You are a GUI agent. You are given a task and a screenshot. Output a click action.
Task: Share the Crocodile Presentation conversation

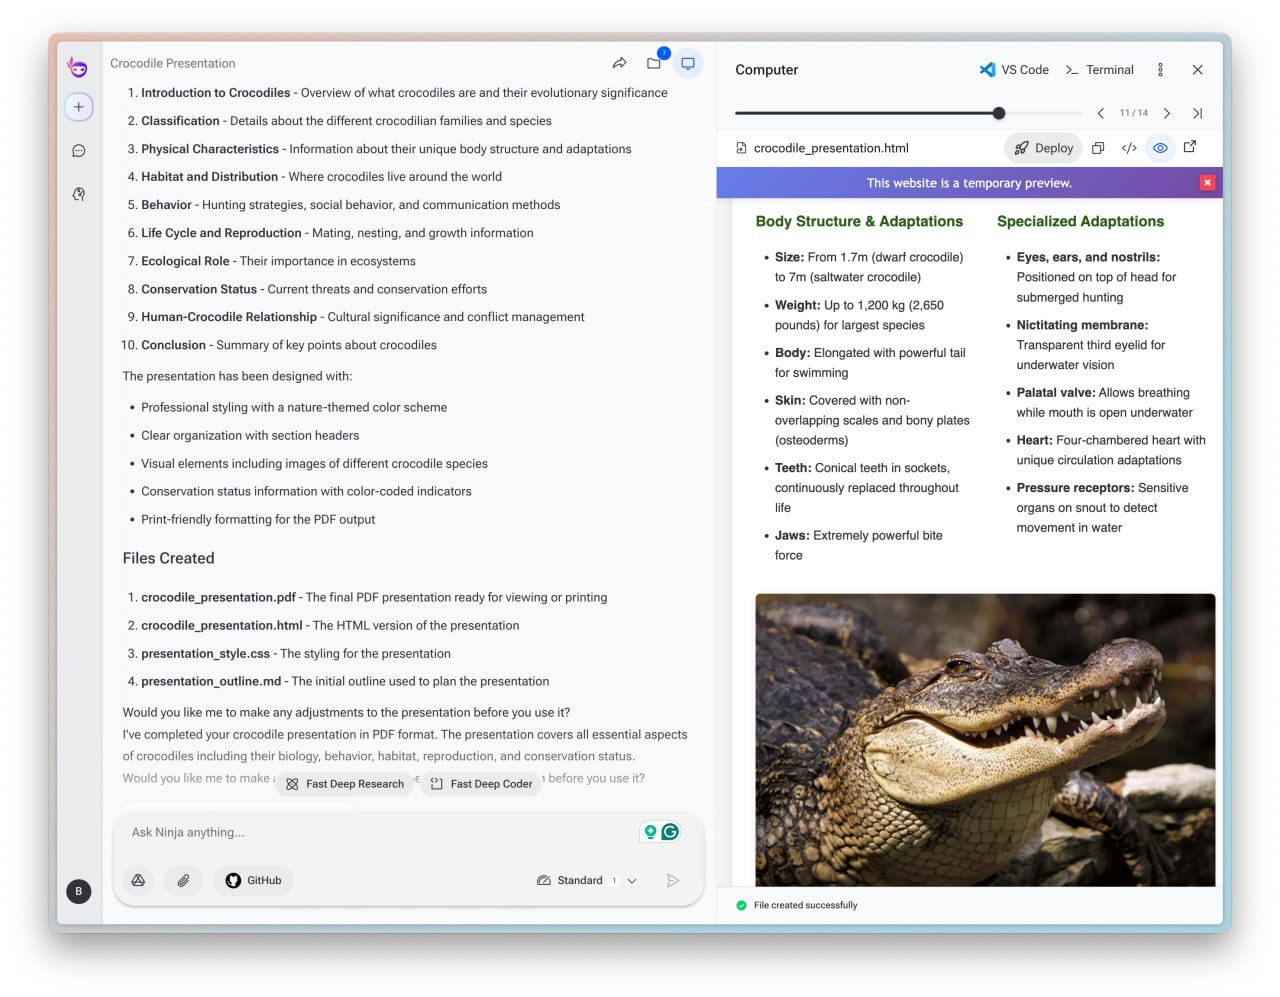point(620,62)
